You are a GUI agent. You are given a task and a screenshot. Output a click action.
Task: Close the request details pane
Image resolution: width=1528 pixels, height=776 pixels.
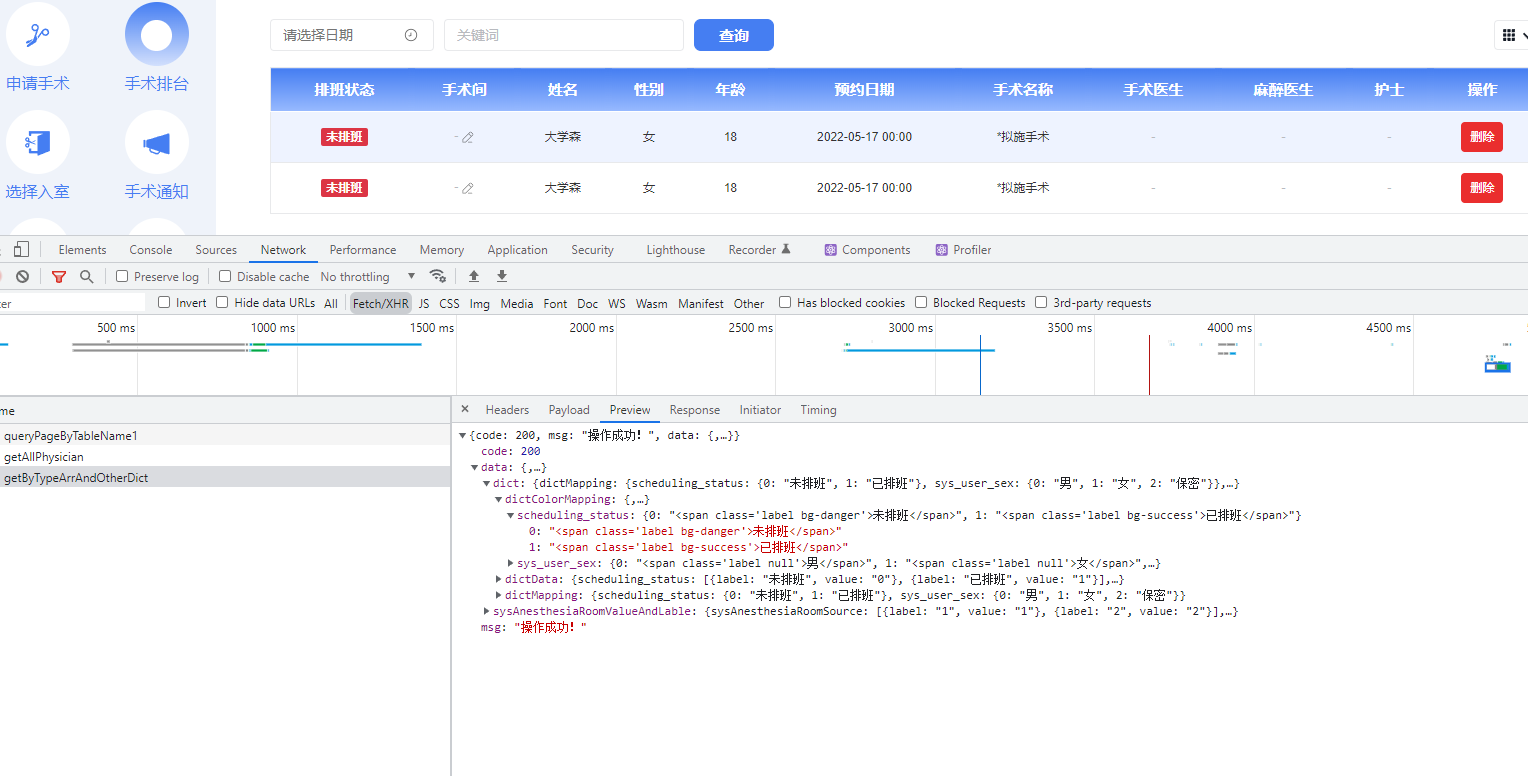click(465, 409)
